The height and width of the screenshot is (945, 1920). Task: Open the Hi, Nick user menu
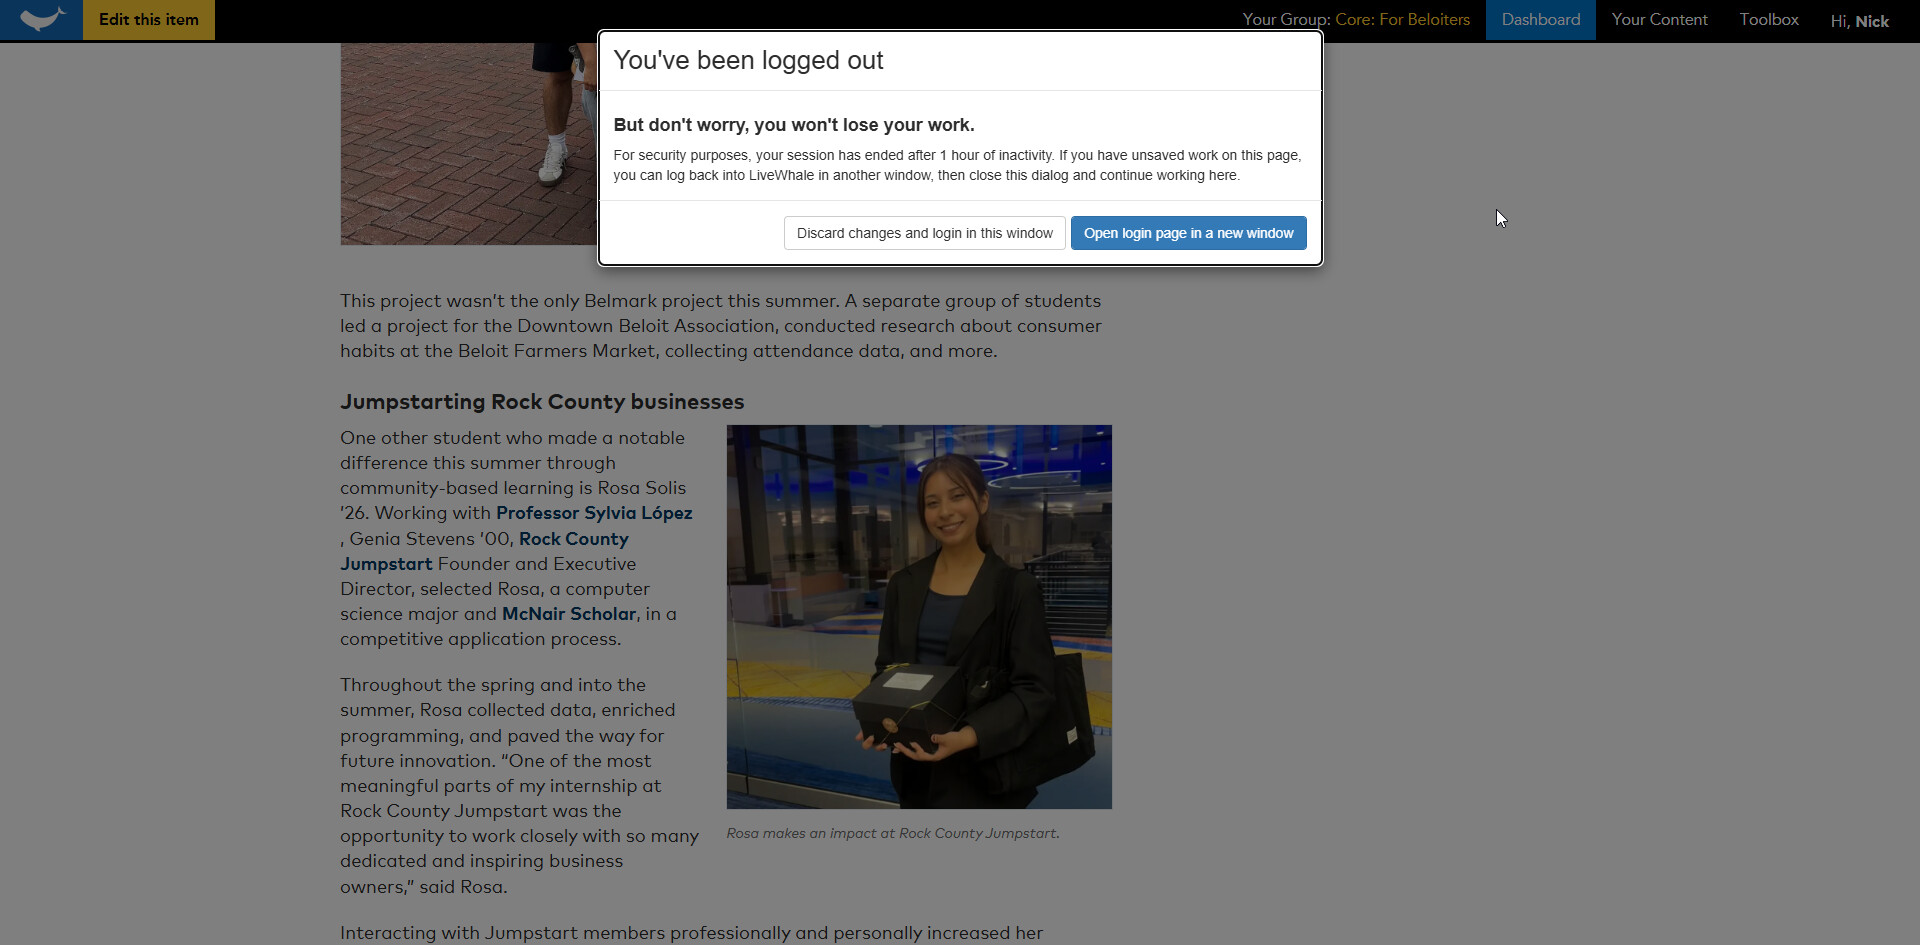pyautogui.click(x=1859, y=21)
